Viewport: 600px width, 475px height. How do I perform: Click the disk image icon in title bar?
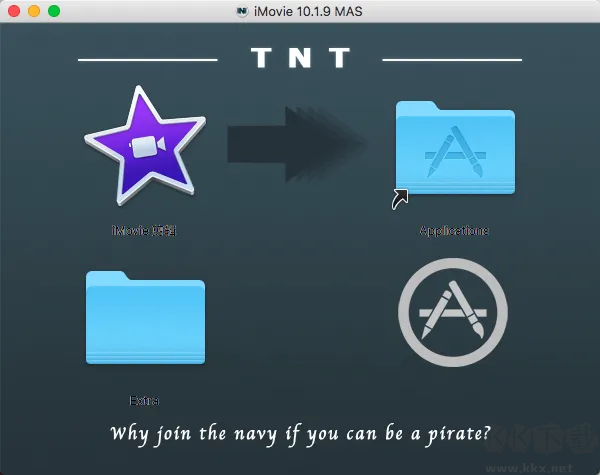tap(242, 11)
